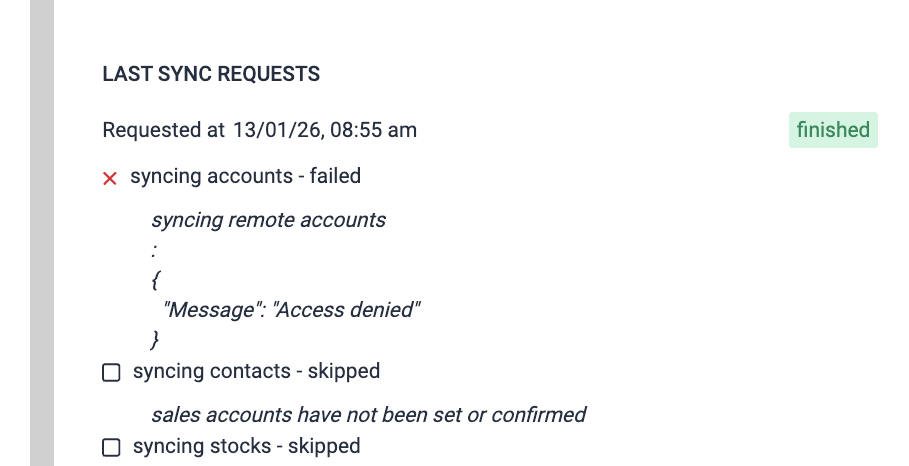
Task: Click the "Access denied" error value
Action: 347,309
